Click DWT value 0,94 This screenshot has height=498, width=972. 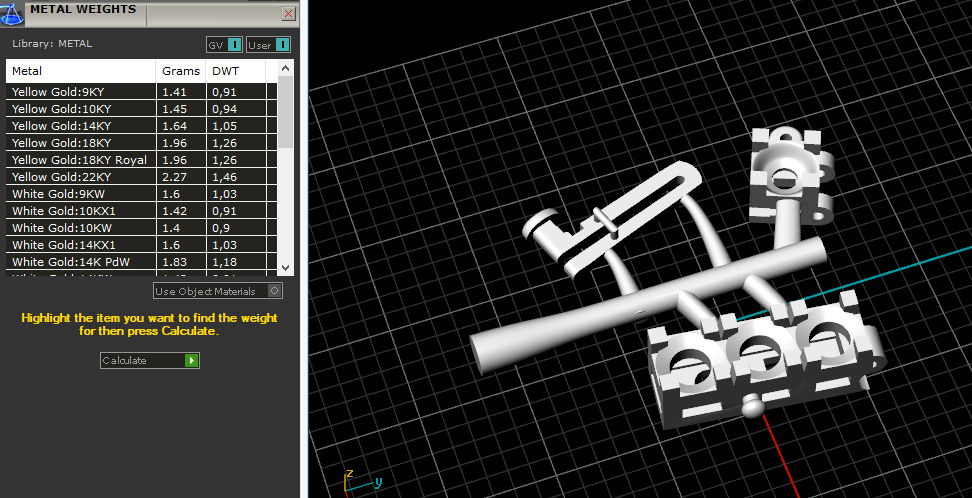click(x=224, y=109)
